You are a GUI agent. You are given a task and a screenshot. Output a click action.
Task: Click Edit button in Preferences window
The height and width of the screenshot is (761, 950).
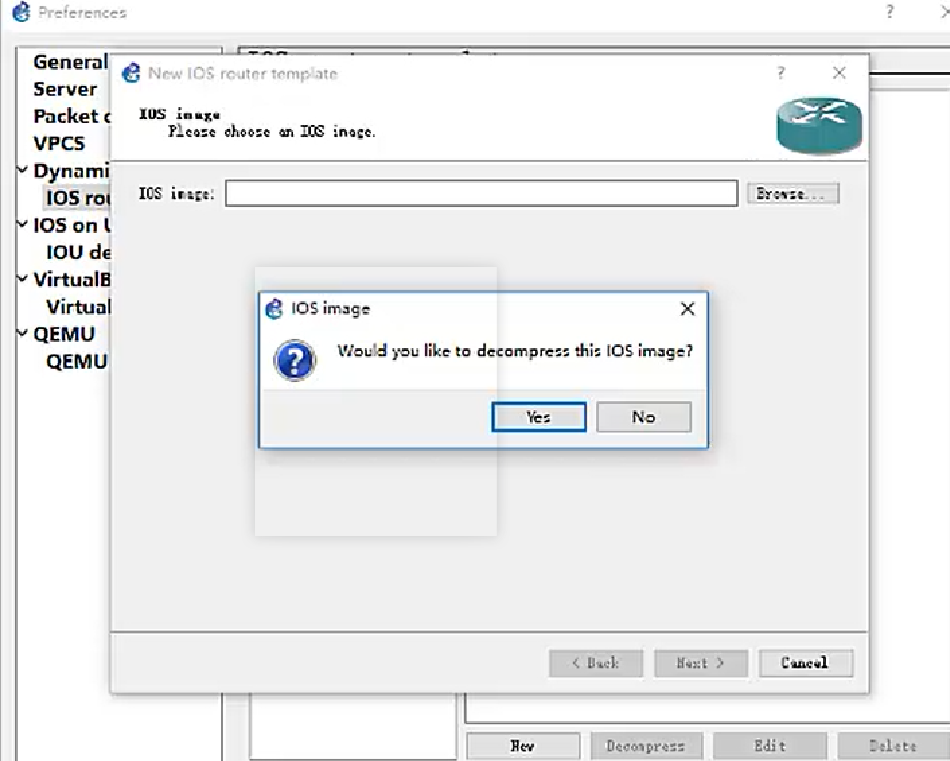click(769, 746)
